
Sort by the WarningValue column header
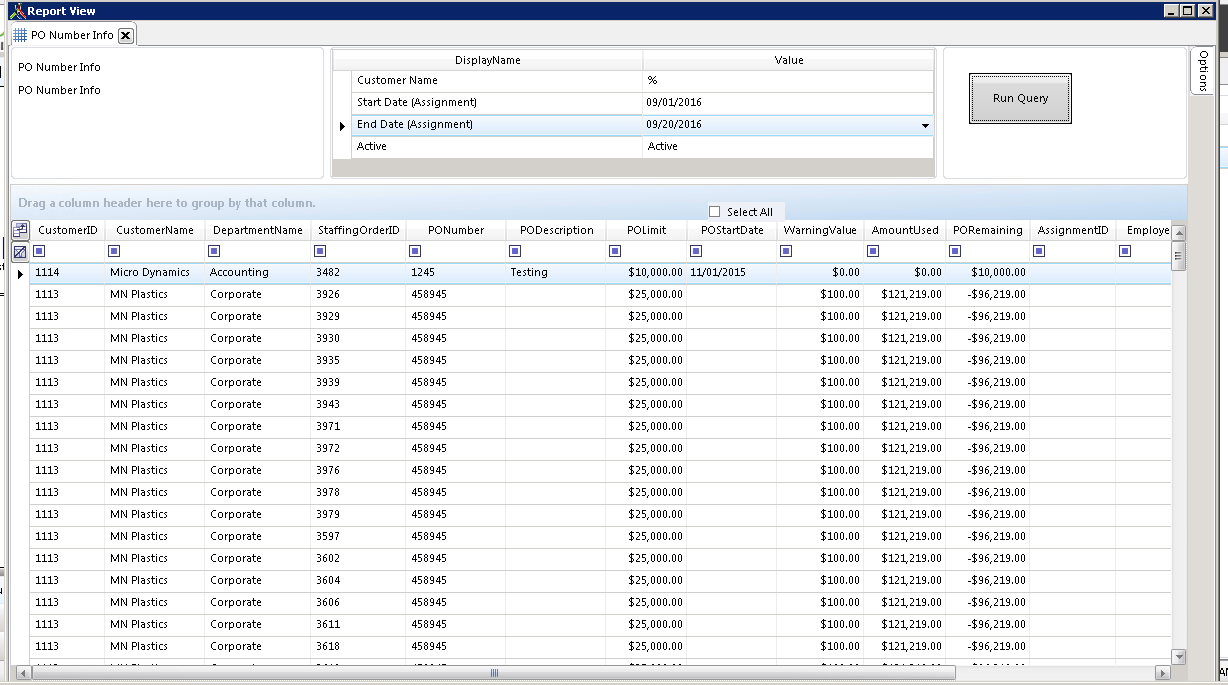tap(820, 230)
